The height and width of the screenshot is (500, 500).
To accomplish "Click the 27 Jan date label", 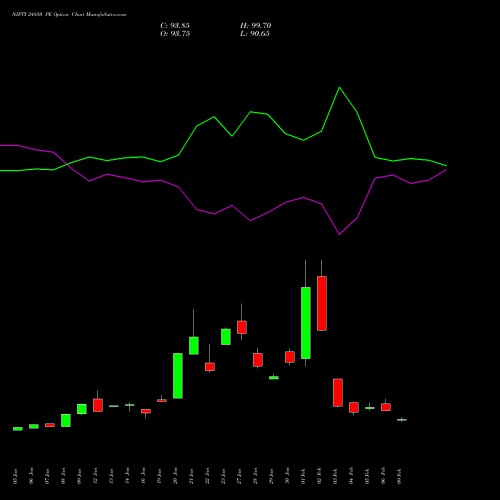I will pyautogui.click(x=240, y=476).
